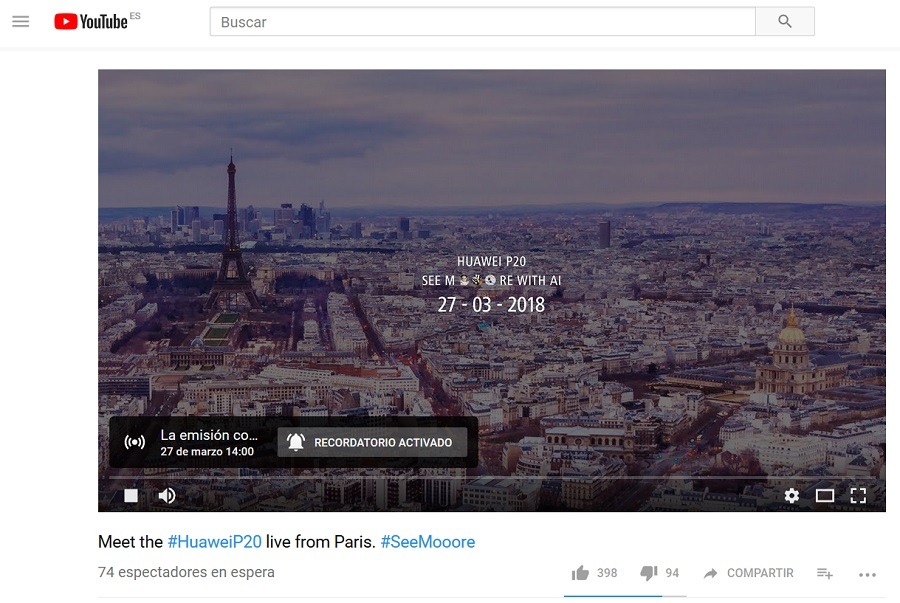
Task: Click the video progress bar
Action: coord(492,477)
